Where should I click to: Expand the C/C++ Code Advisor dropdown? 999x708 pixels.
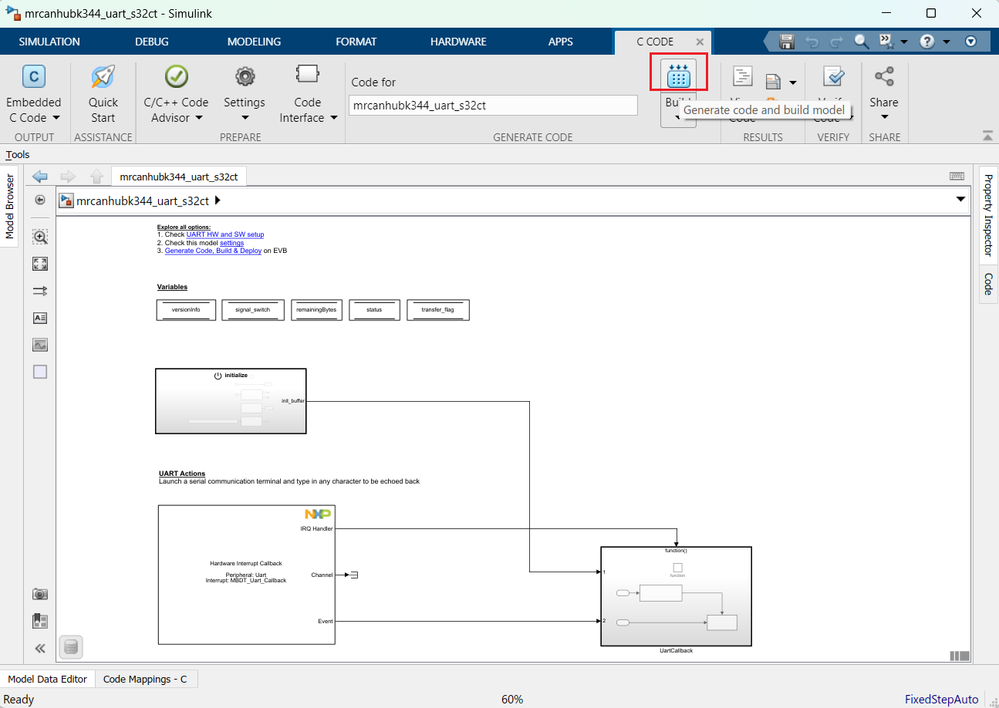pyautogui.click(x=199, y=118)
